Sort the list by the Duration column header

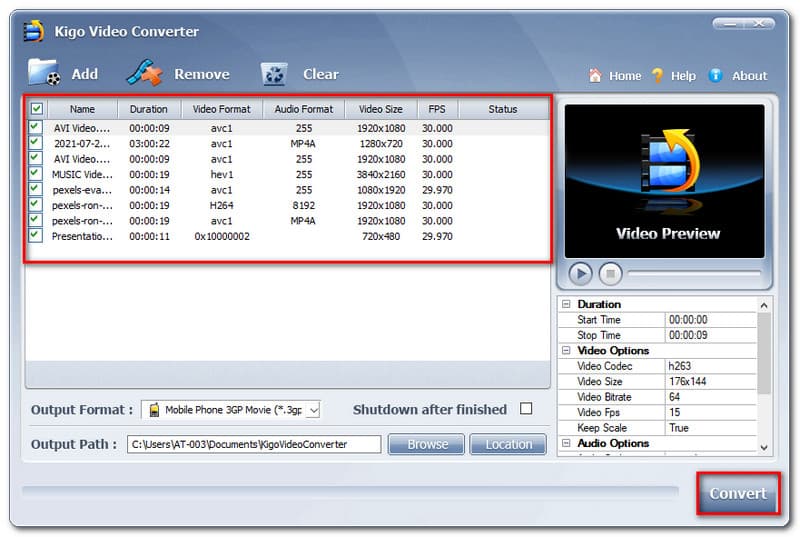[x=149, y=109]
